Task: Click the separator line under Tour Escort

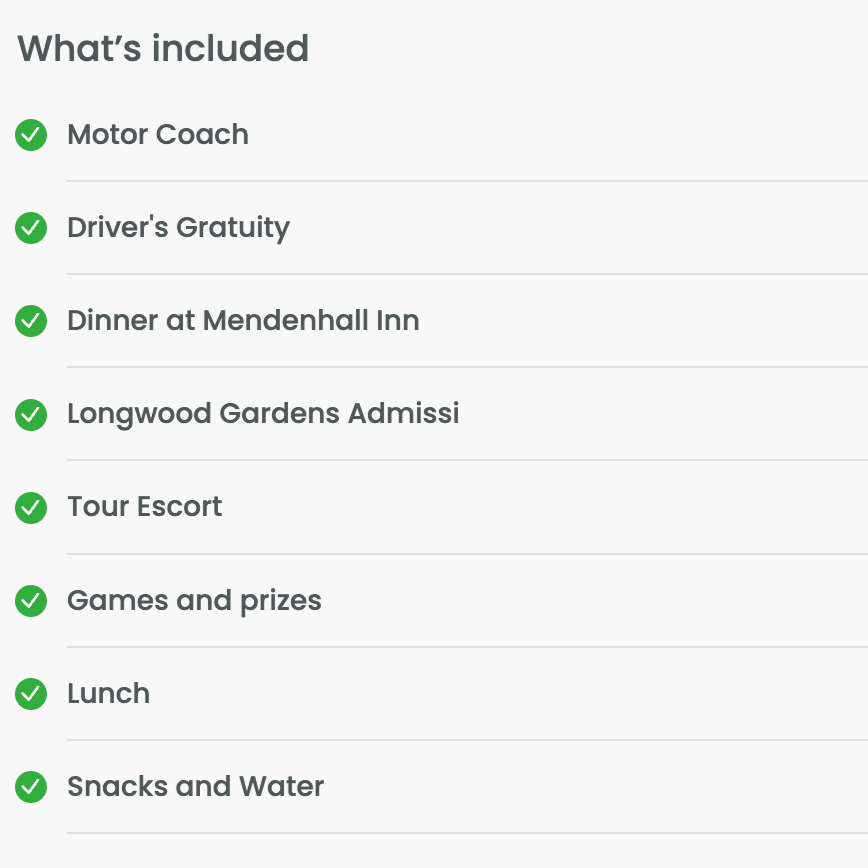Action: (467, 554)
